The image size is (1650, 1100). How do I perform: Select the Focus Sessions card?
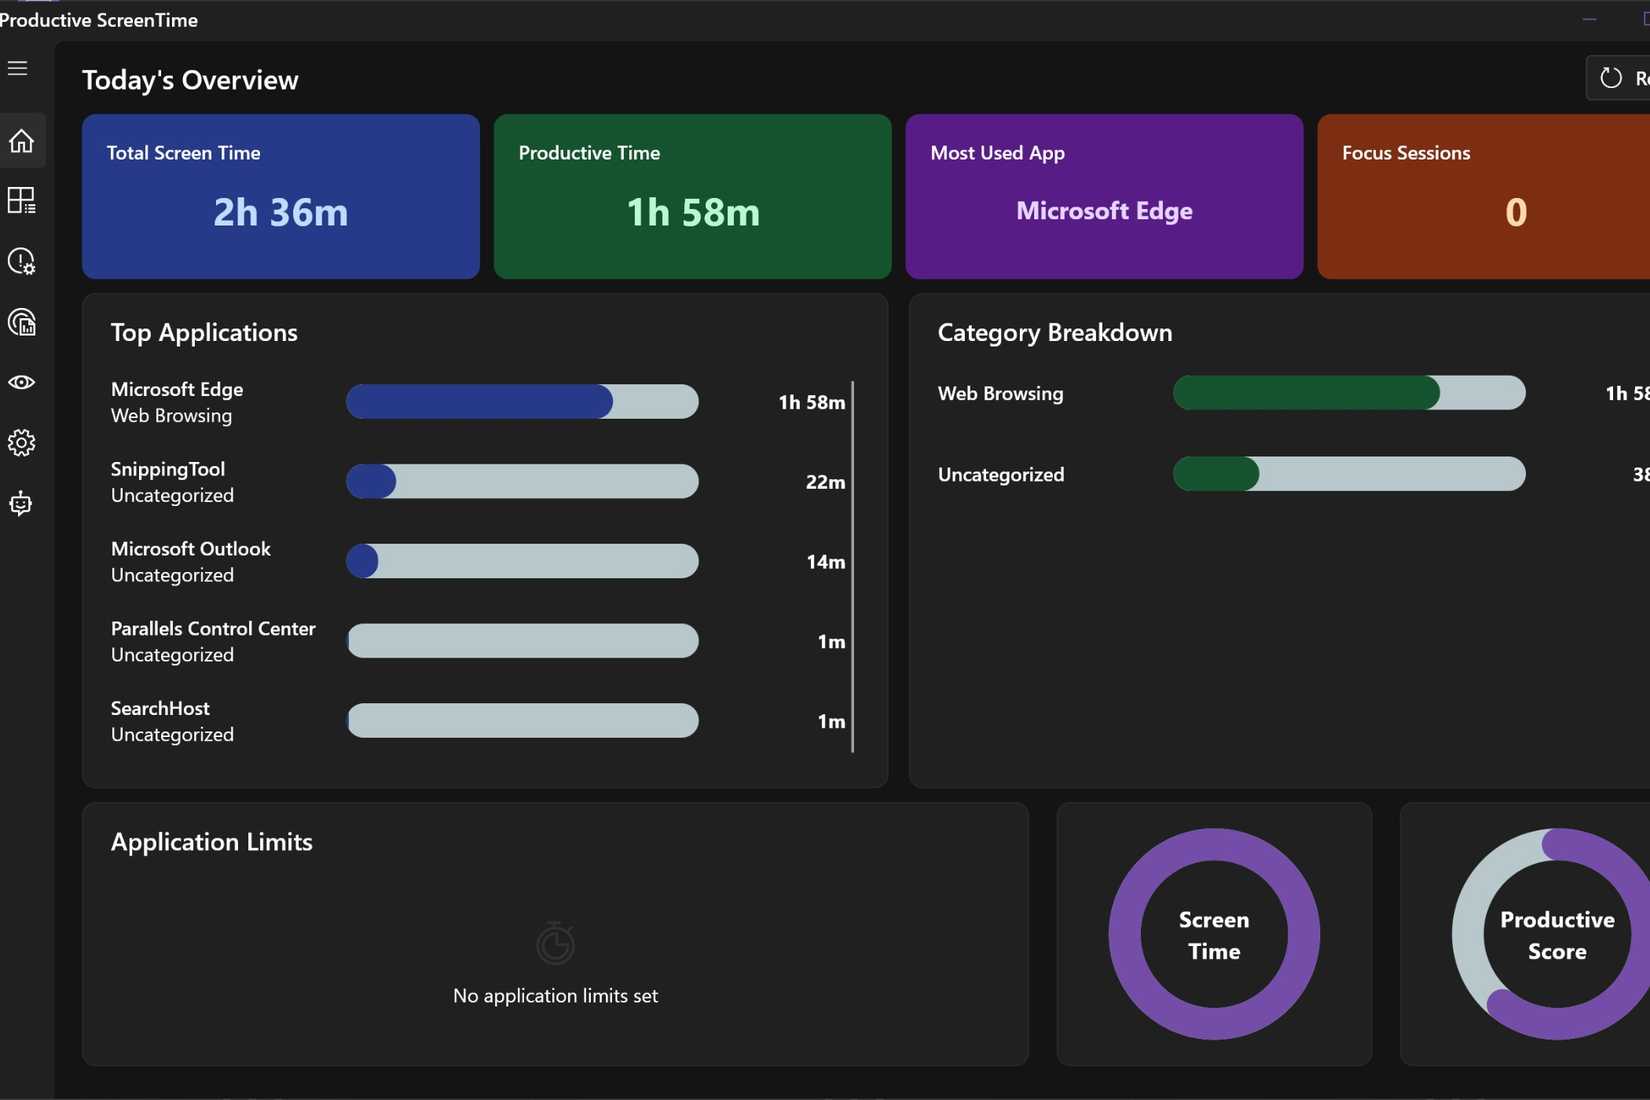click(1484, 196)
